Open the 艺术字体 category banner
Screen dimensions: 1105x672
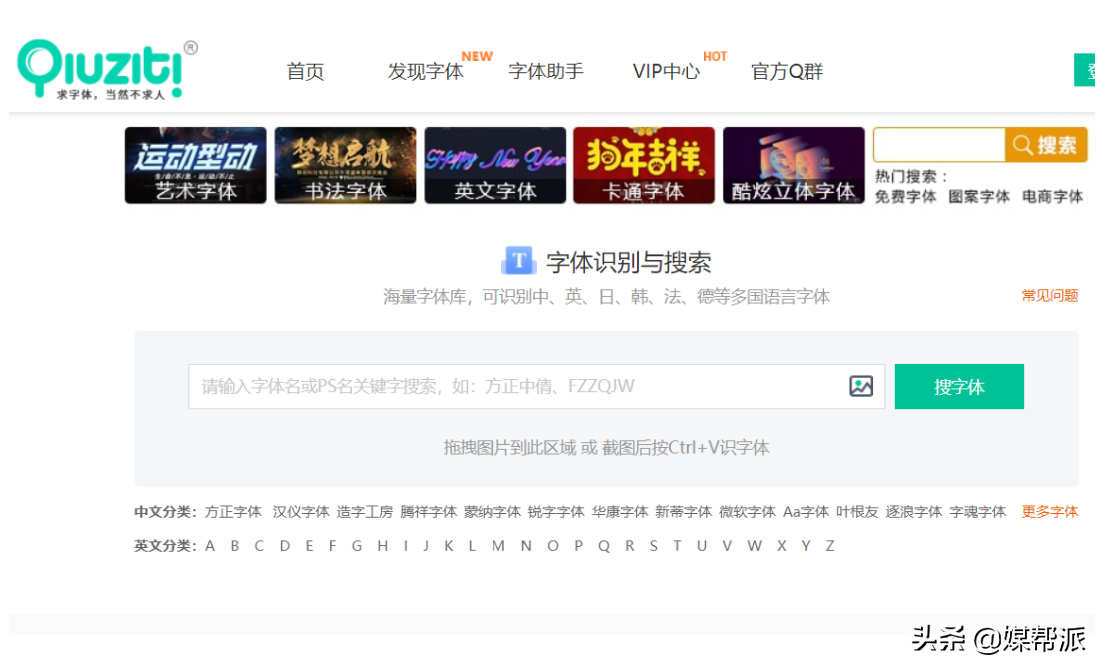pos(196,166)
